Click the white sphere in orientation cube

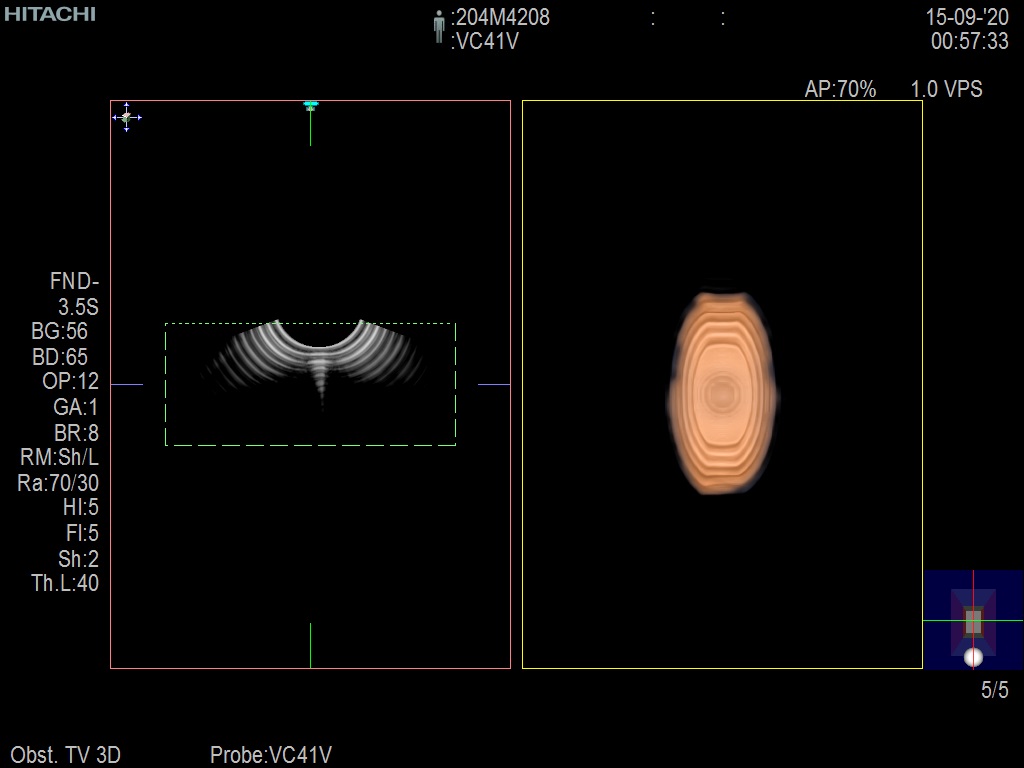pyautogui.click(x=973, y=657)
